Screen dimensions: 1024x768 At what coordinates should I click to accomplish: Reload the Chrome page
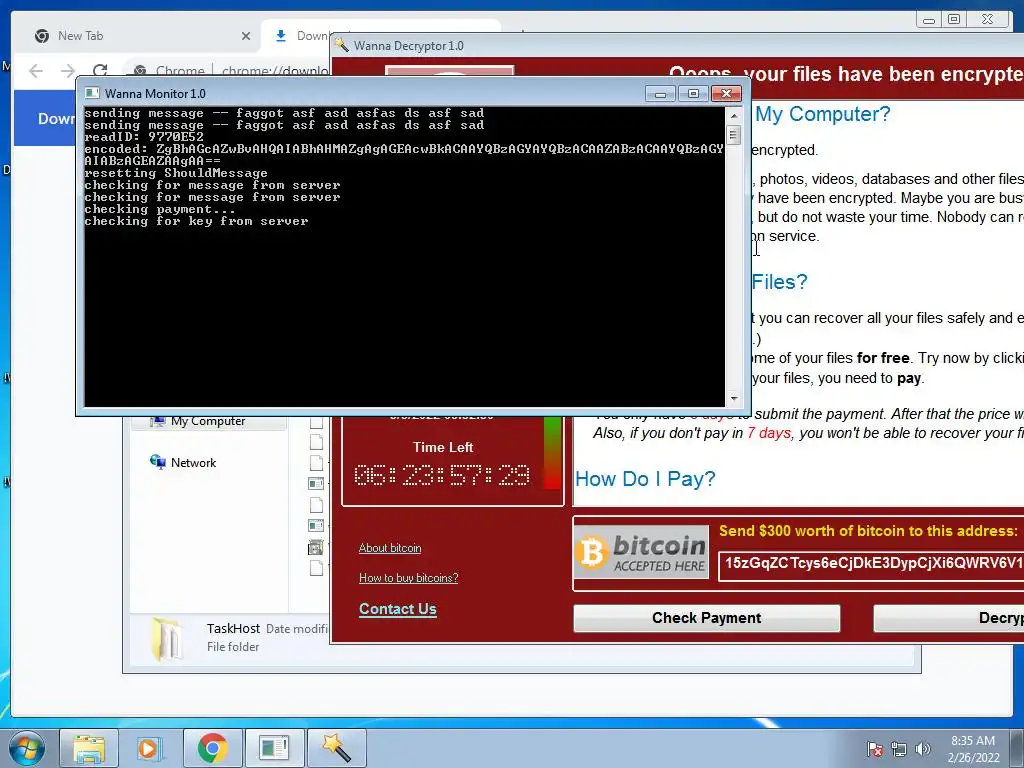[100, 71]
